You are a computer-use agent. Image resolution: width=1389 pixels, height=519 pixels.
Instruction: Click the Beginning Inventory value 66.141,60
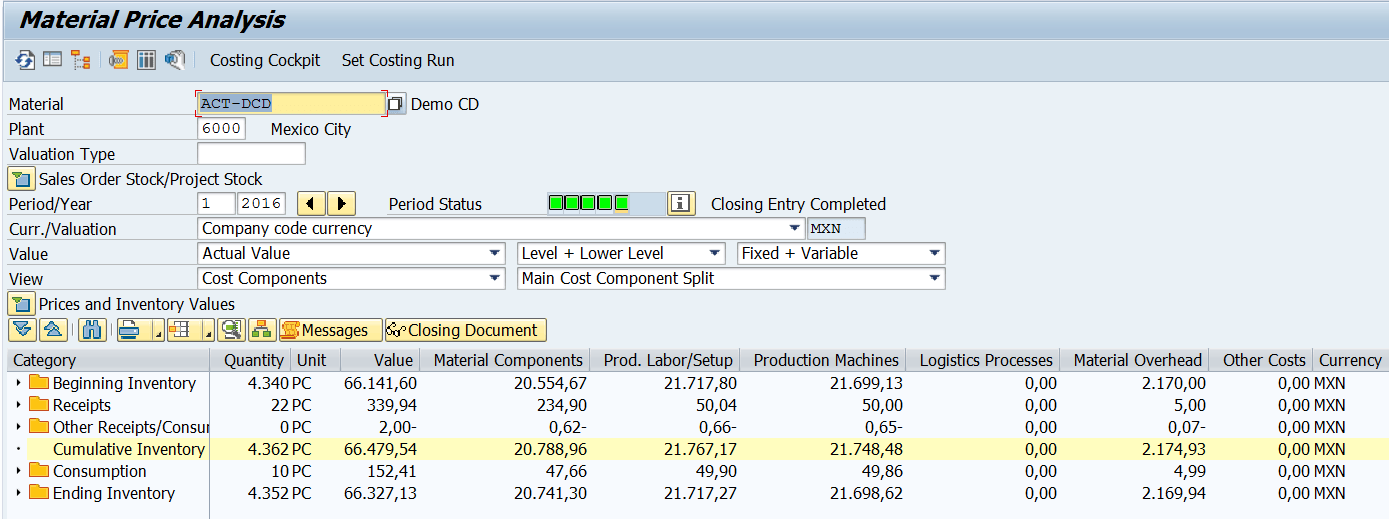point(381,383)
